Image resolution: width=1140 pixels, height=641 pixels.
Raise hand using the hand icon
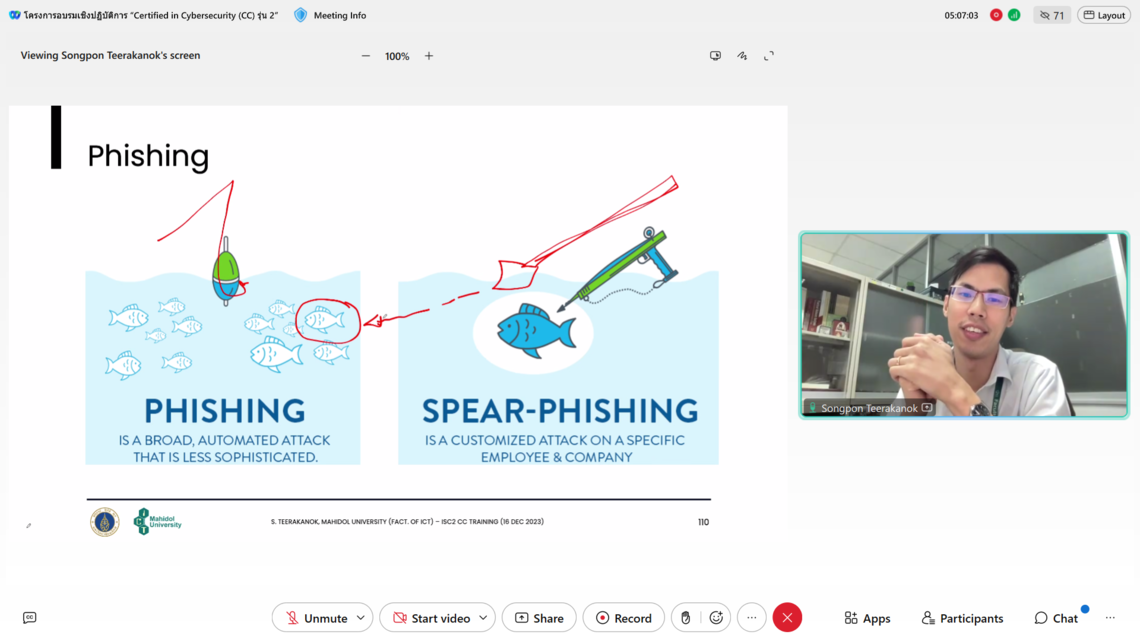coord(686,618)
